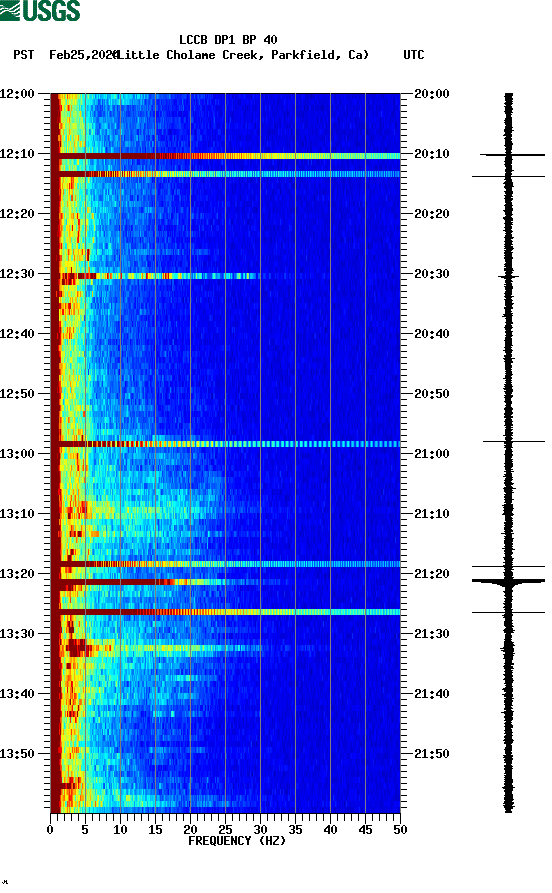
Task: Click the 30 Hz frequency axis label
Action: tap(260, 830)
